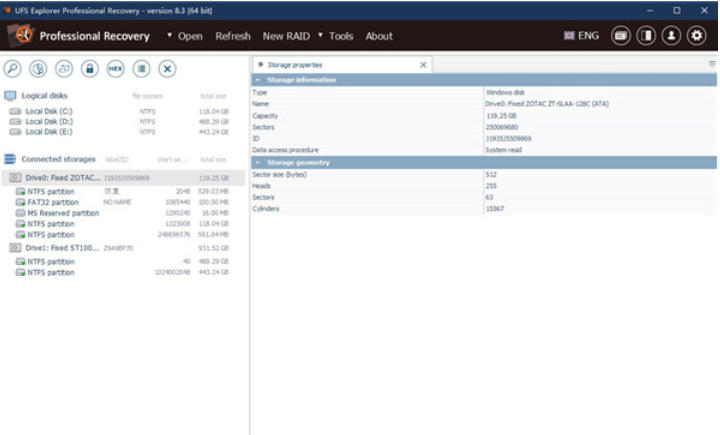Open the dropdown arrow before Open menu
720x435 pixels.
tap(169, 36)
